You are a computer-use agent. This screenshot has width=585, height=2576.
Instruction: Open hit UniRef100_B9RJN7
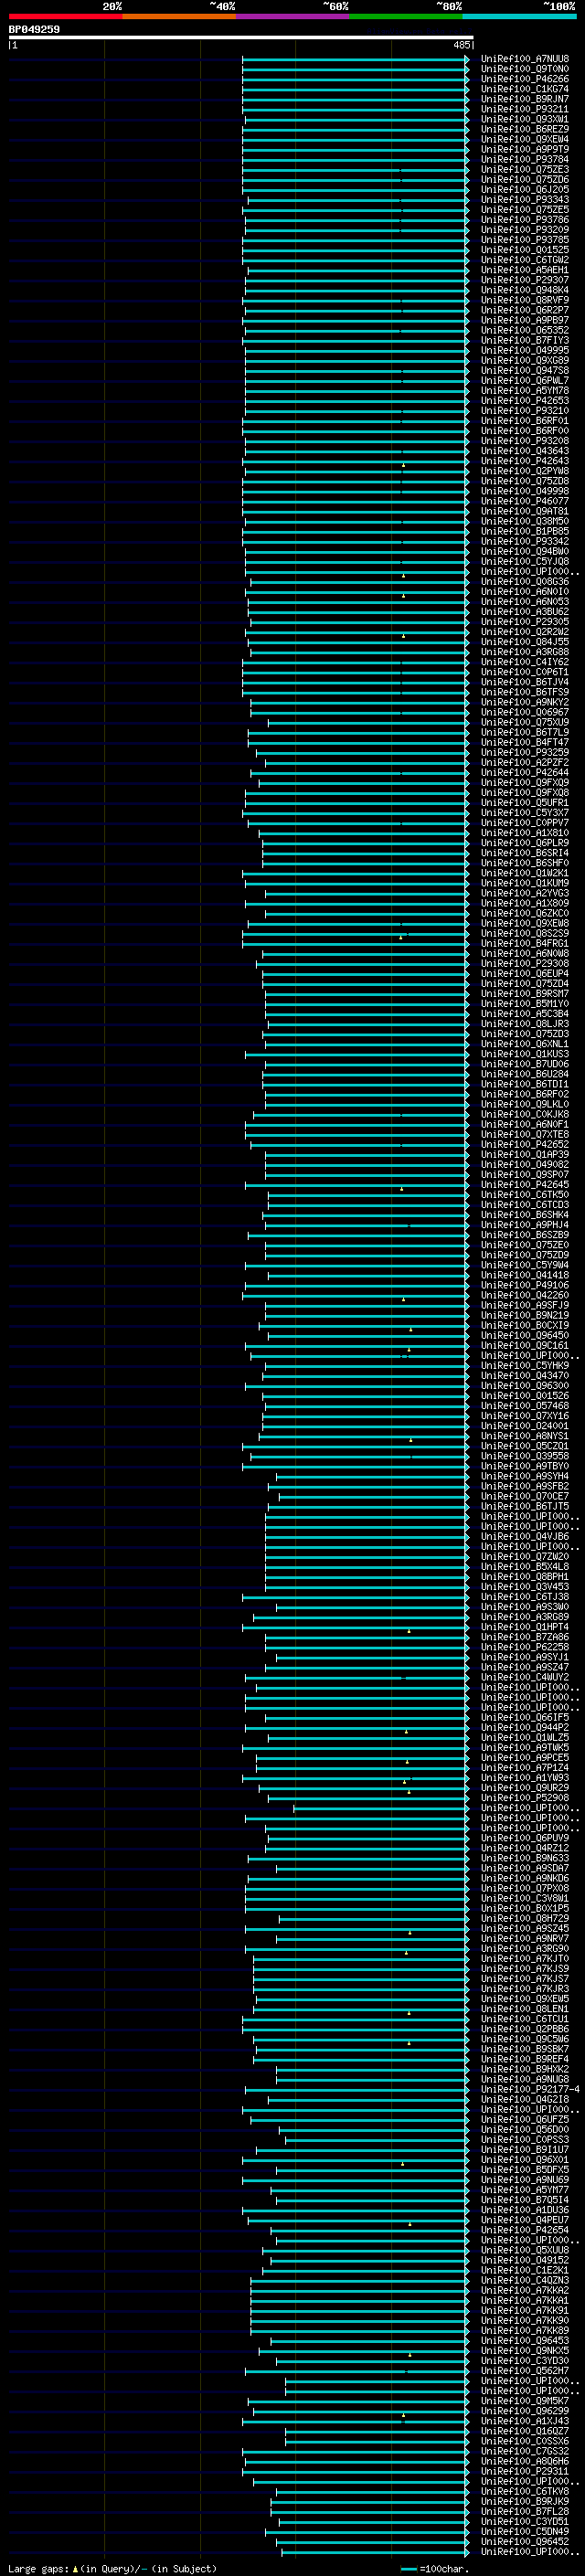coord(525,99)
